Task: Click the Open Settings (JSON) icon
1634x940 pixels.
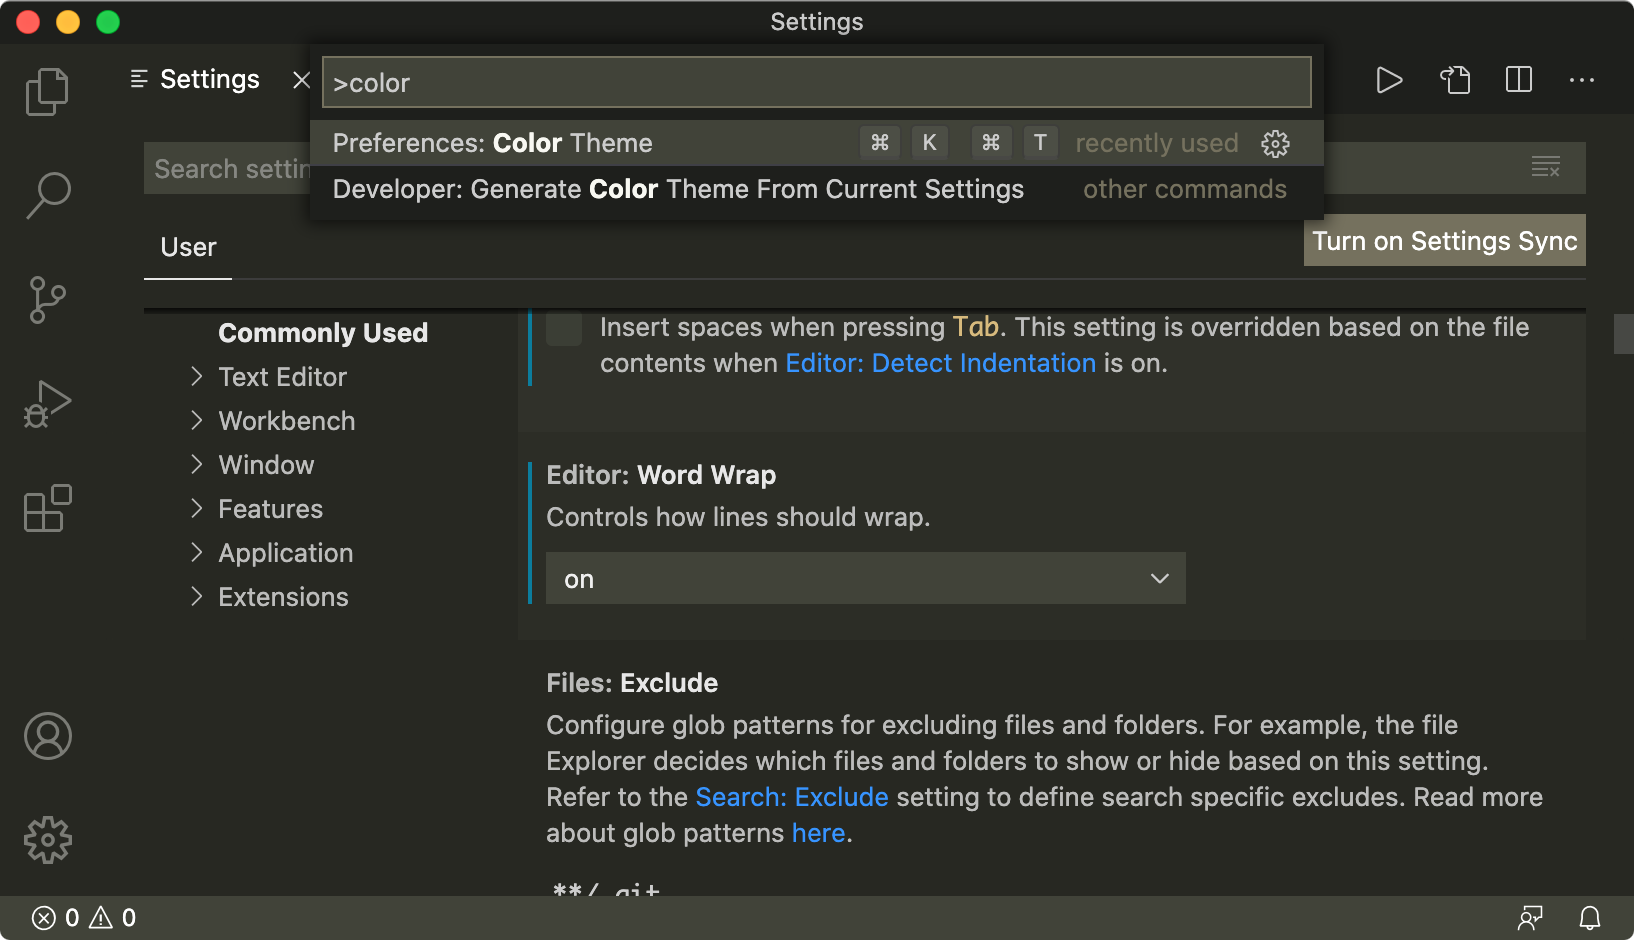Action: tap(1454, 80)
